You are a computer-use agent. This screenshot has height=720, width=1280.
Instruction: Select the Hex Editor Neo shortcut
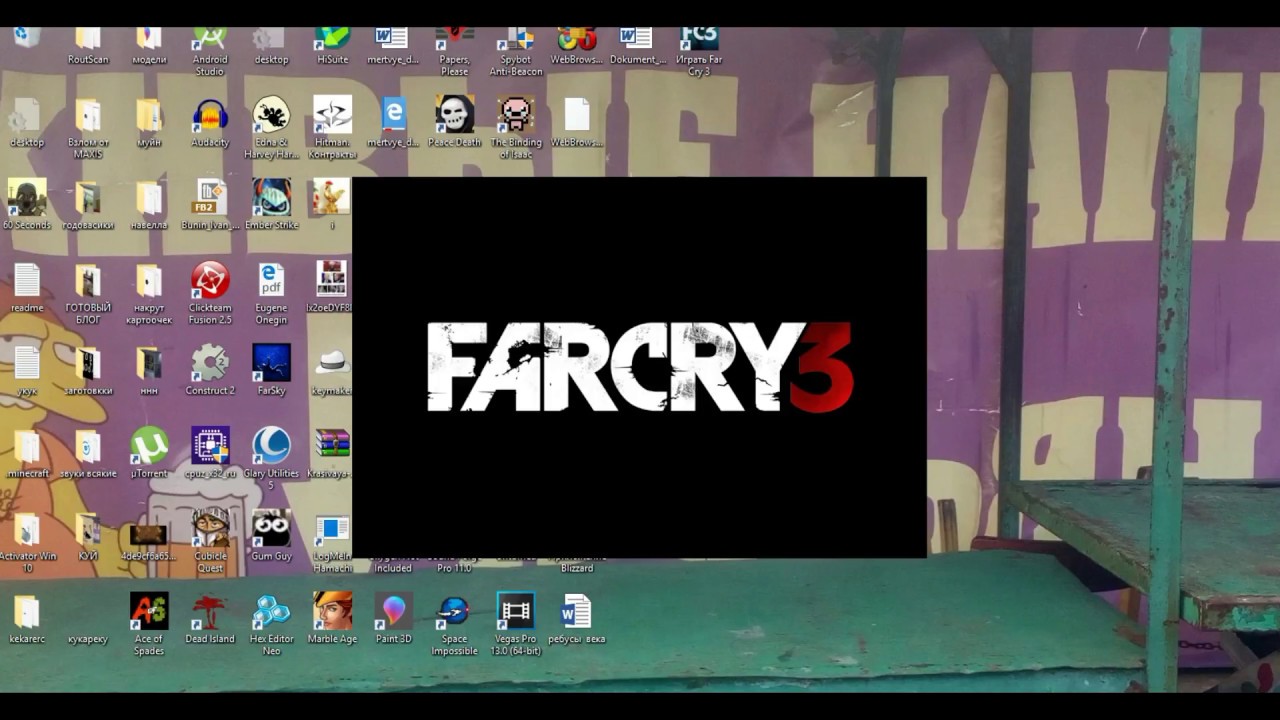tap(271, 625)
